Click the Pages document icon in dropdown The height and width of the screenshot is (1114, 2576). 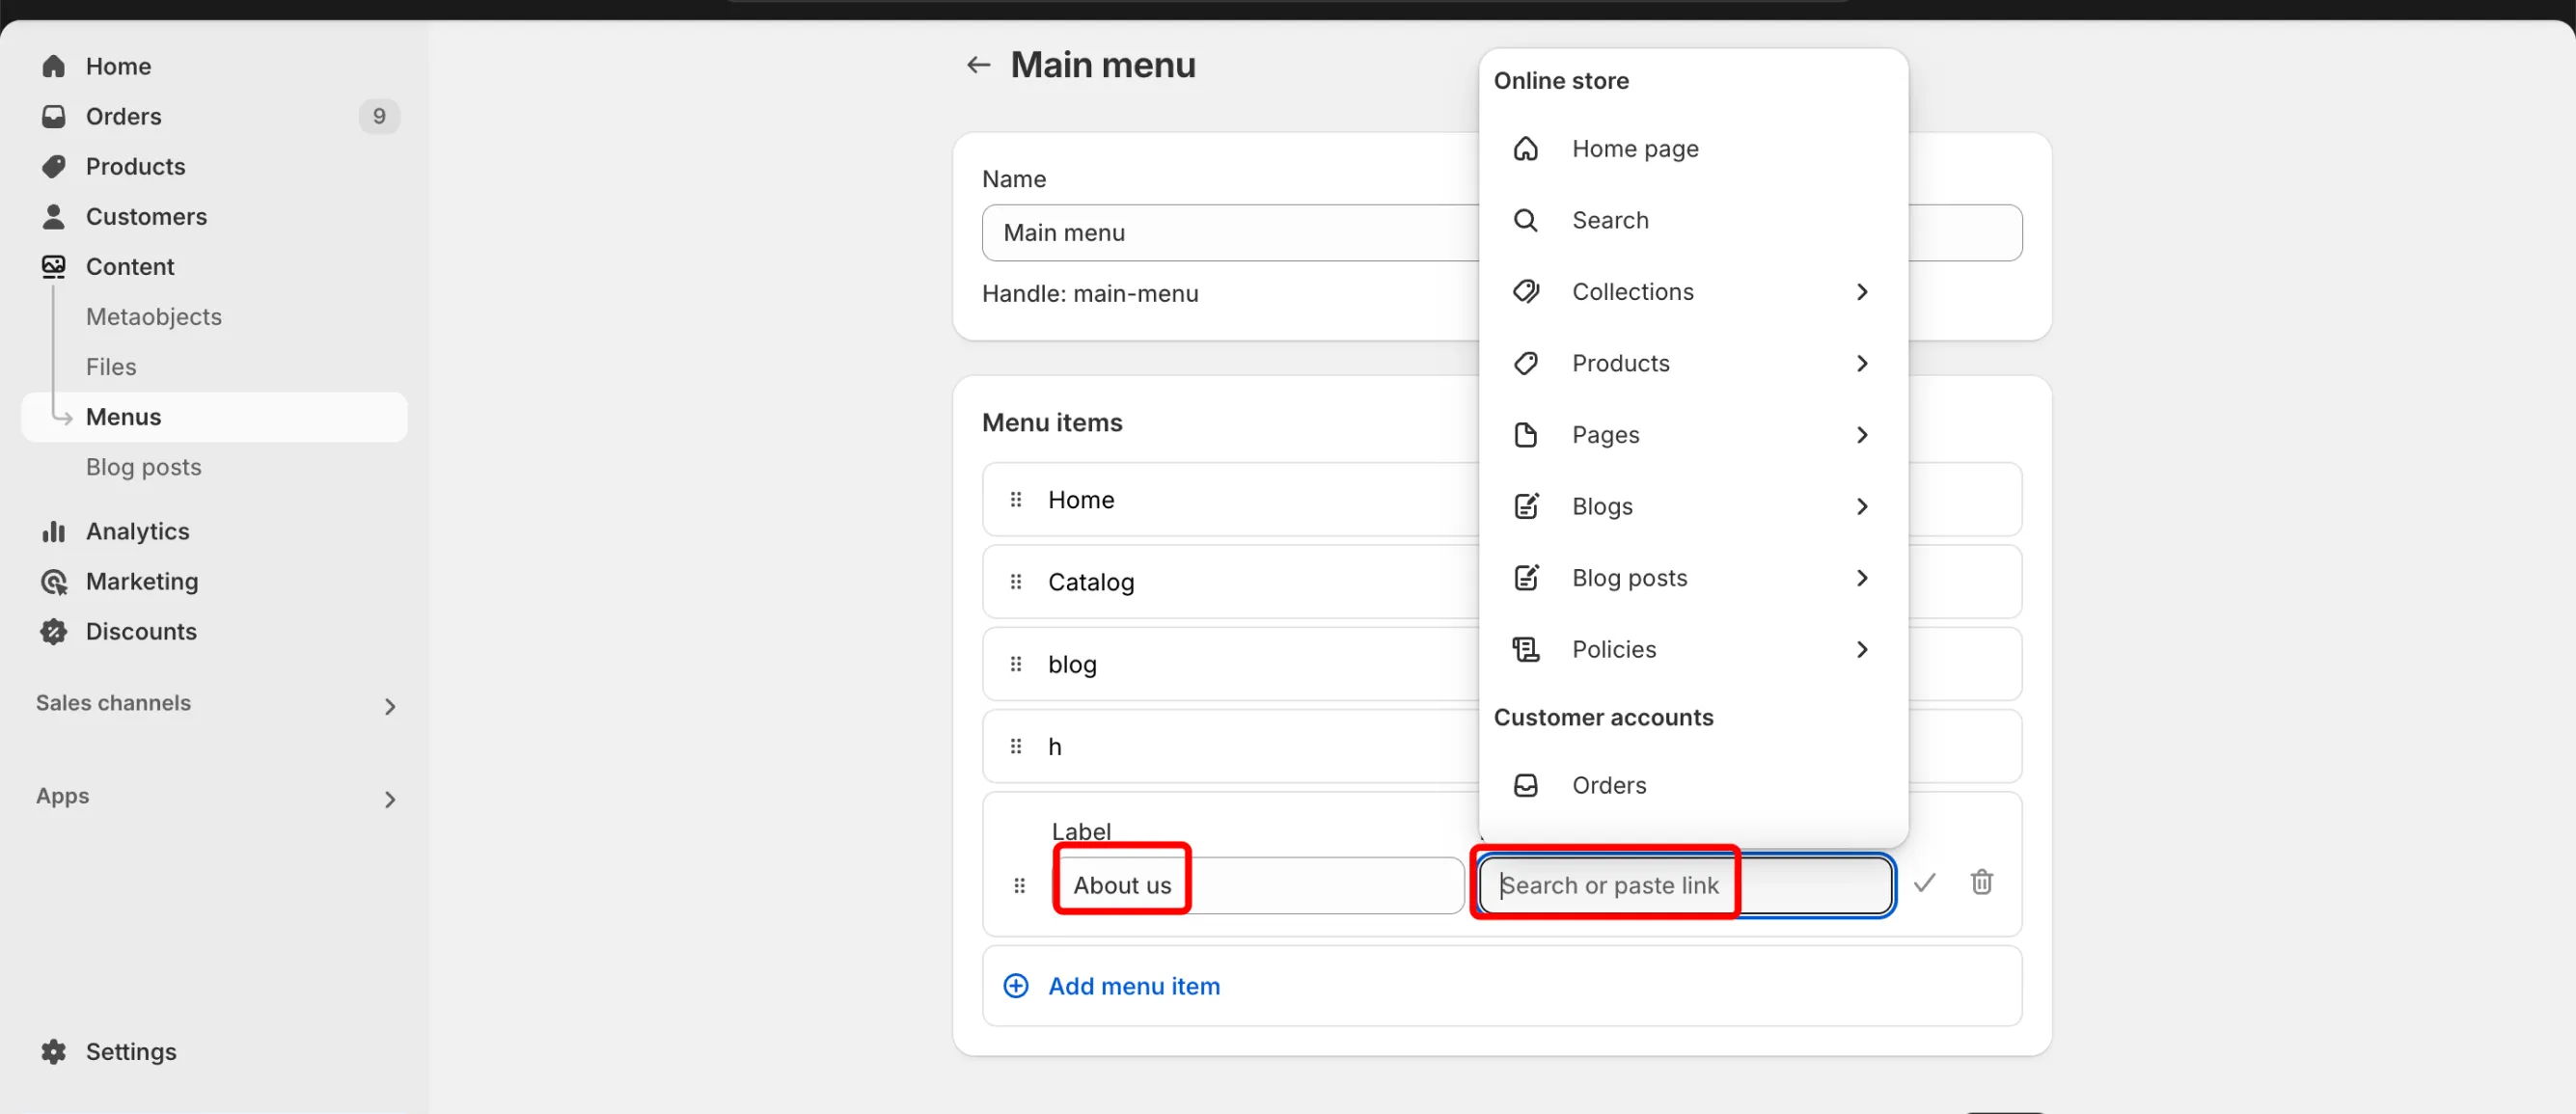[x=1525, y=434]
